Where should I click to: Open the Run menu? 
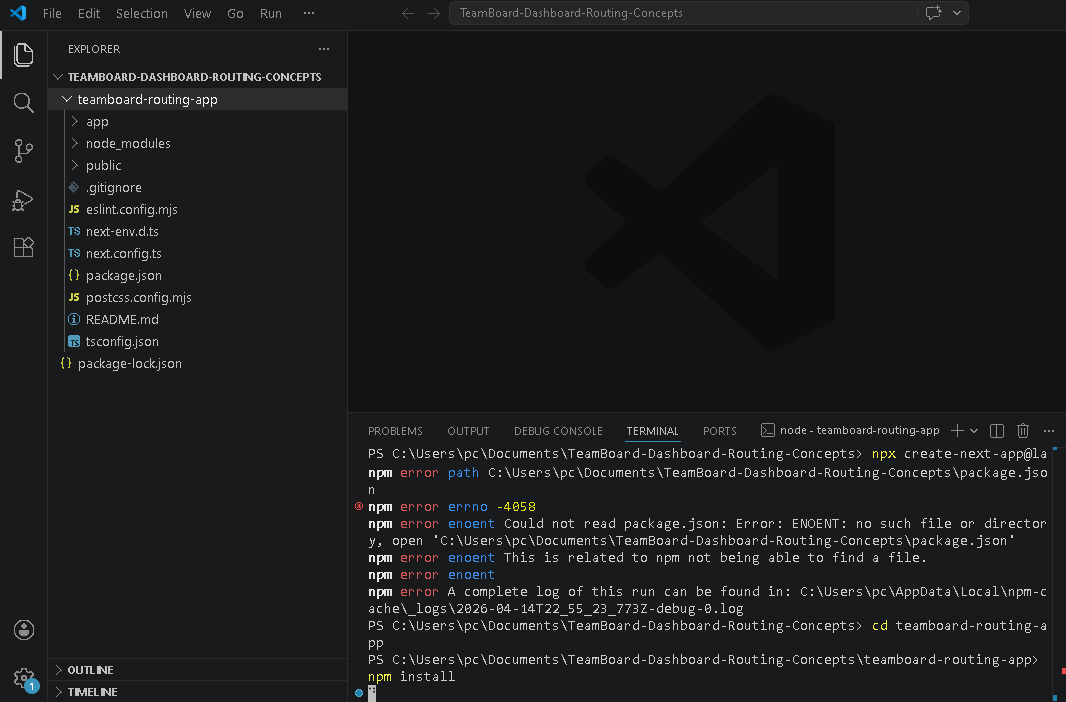tap(271, 14)
